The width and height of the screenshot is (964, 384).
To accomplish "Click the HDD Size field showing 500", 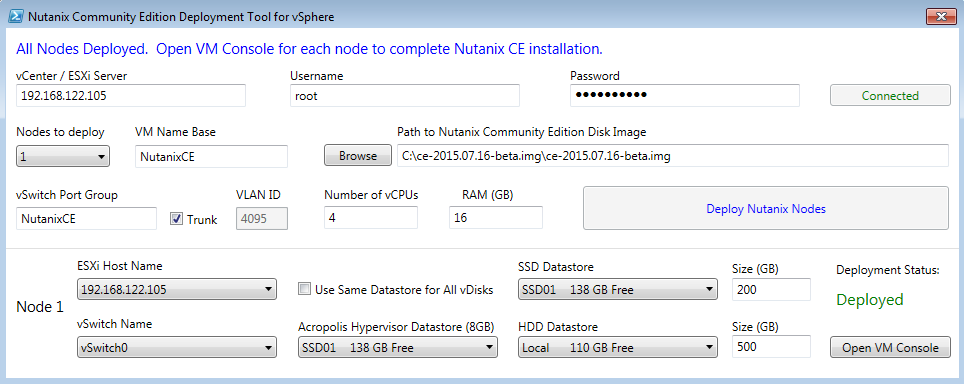I will [772, 347].
